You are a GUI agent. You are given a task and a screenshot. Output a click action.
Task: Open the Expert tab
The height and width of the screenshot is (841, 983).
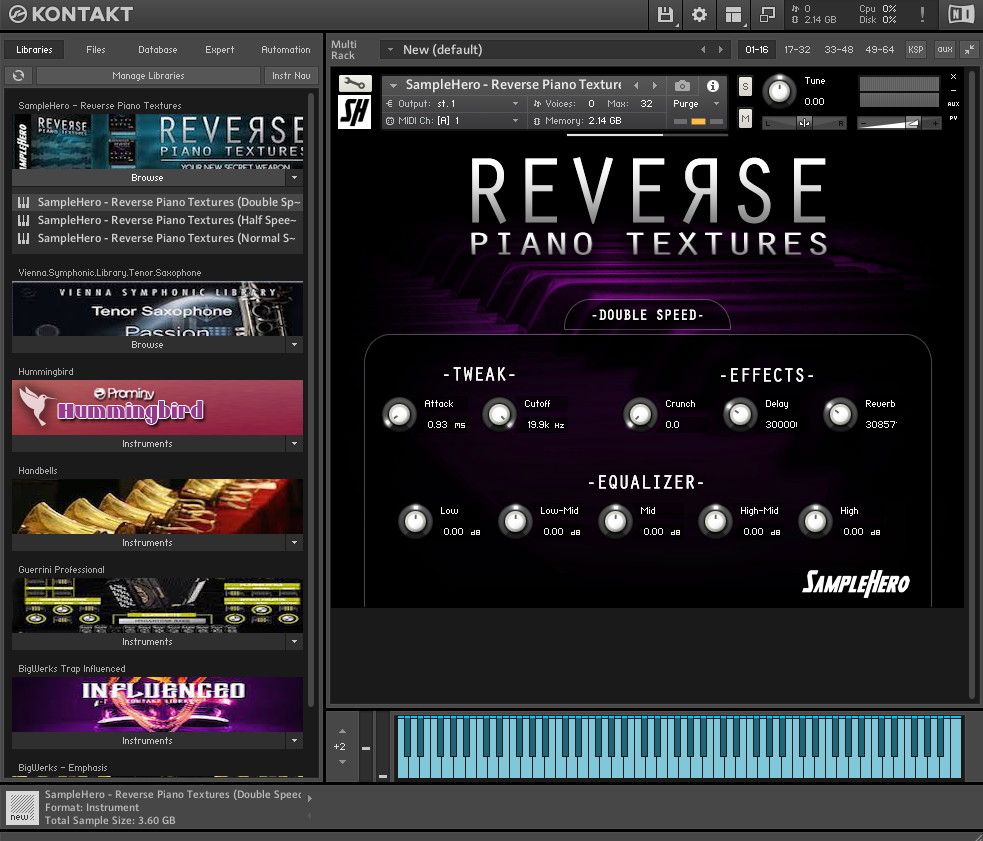[x=219, y=50]
